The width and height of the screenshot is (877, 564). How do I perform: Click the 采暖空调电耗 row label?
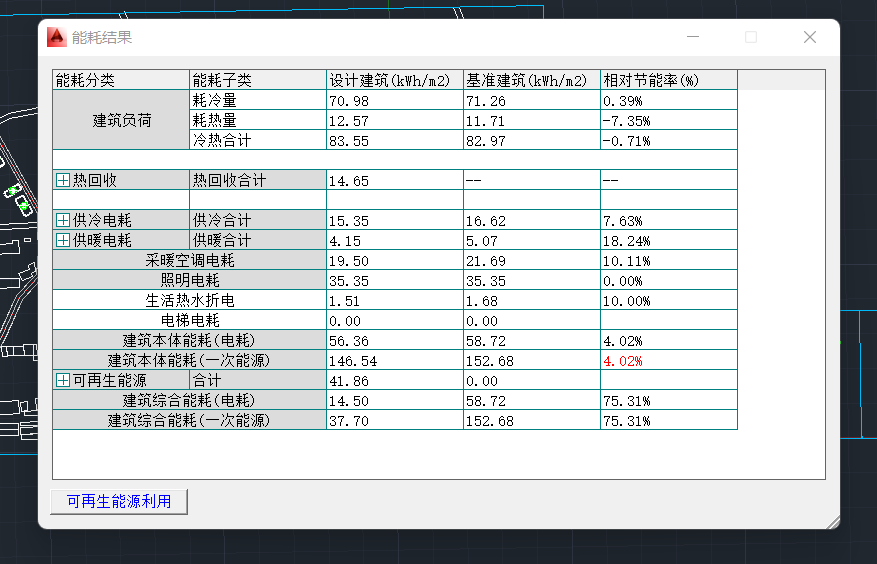tap(189, 260)
